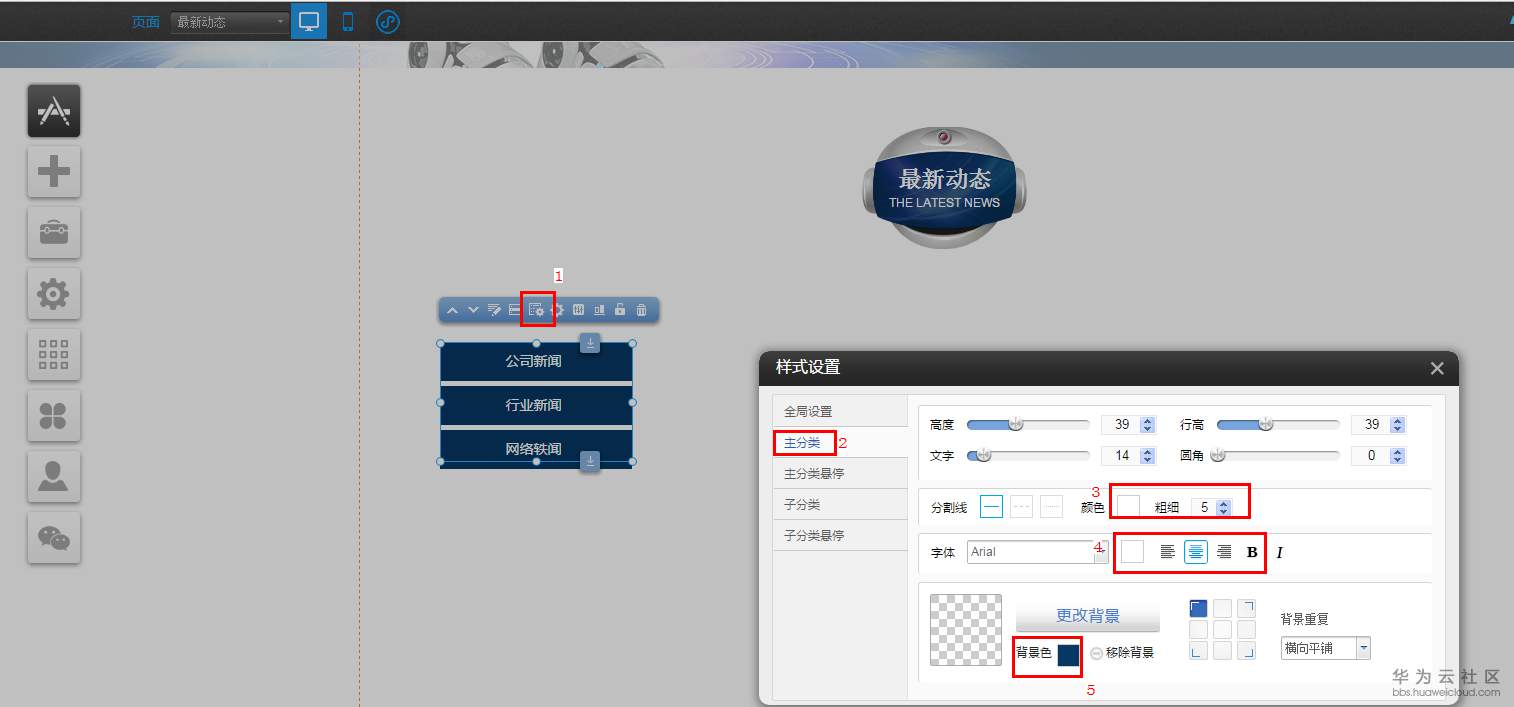Click the bar-chart align icon in floating toolbar
Image resolution: width=1514 pixels, height=707 pixels.
click(x=599, y=310)
